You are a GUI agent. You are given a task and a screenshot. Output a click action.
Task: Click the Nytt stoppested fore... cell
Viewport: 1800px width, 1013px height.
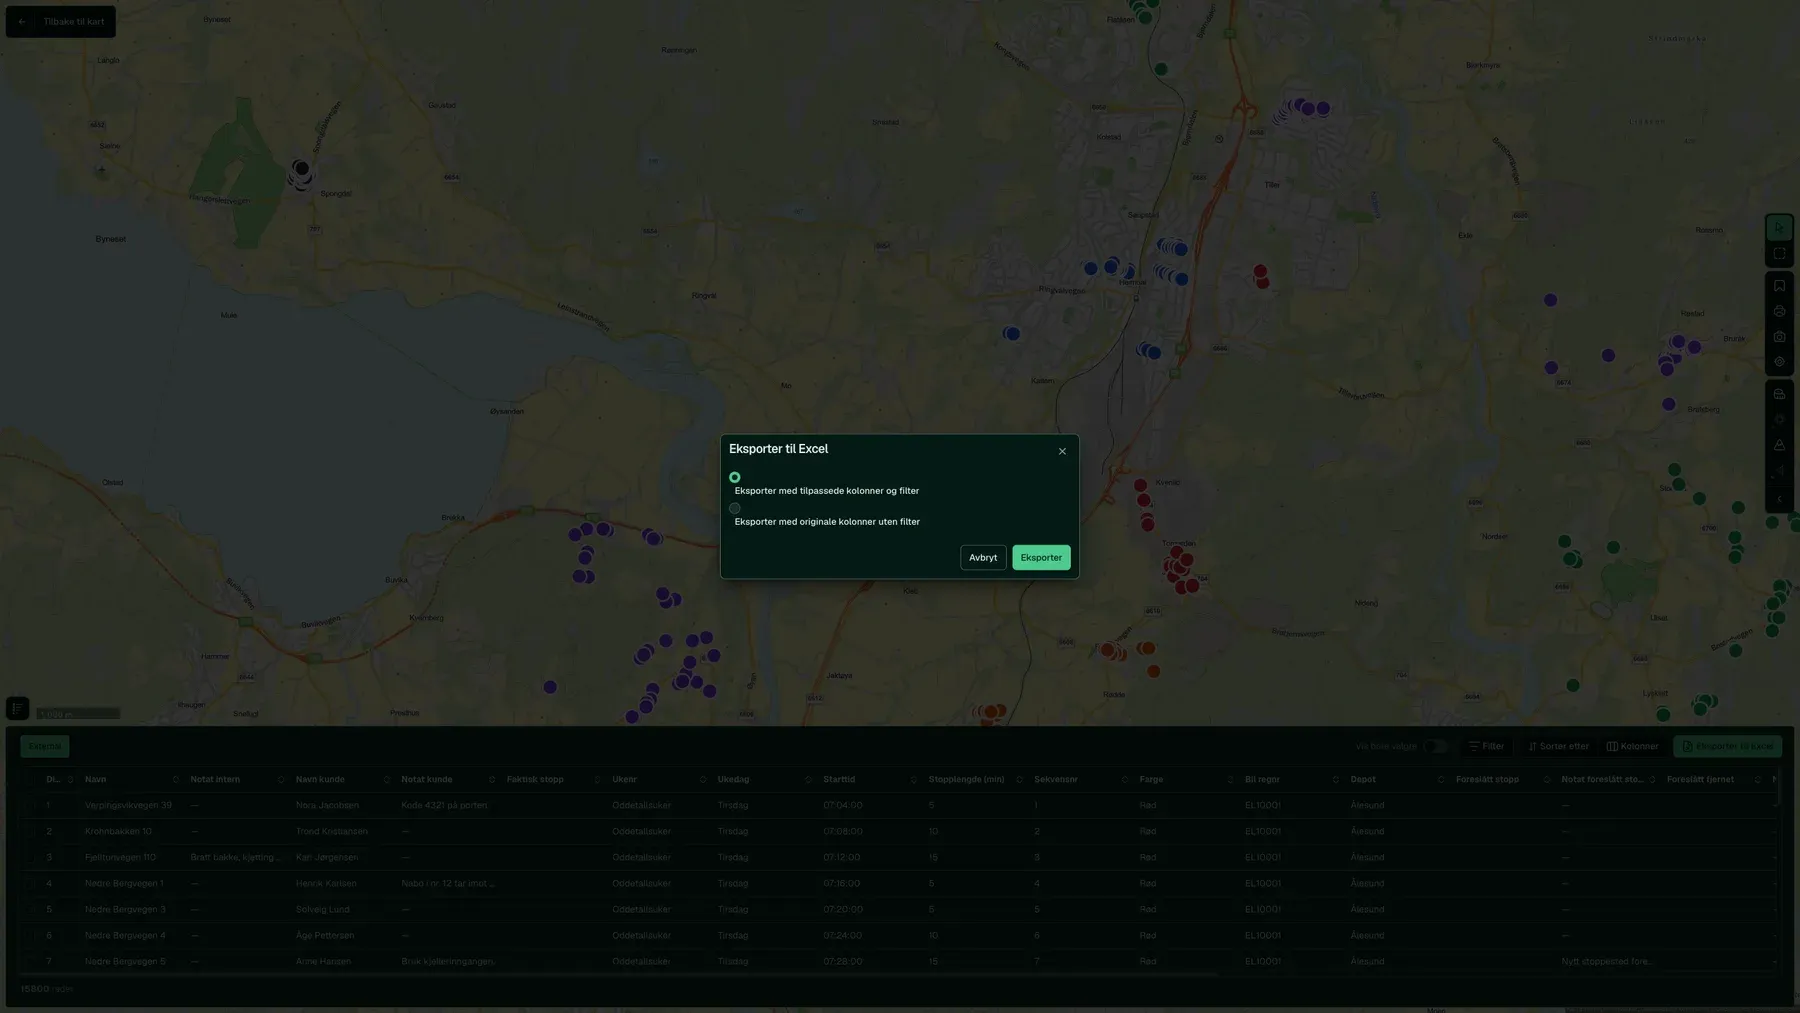click(x=1606, y=962)
